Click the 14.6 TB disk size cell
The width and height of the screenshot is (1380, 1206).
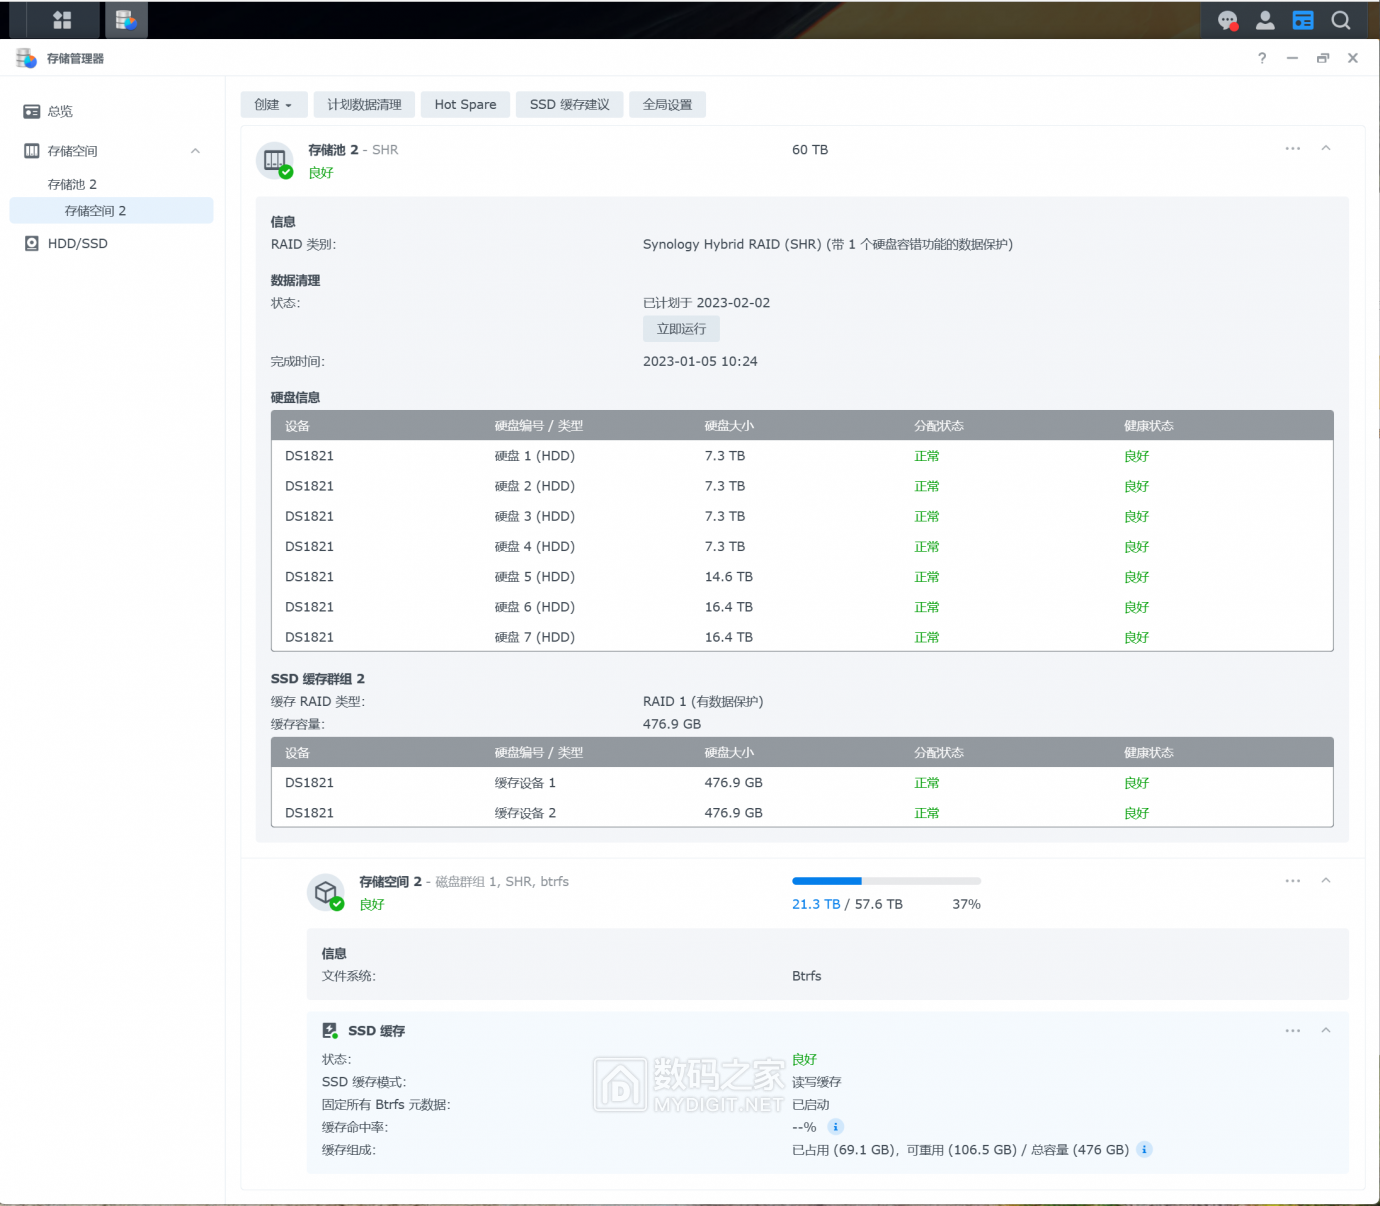coord(729,577)
